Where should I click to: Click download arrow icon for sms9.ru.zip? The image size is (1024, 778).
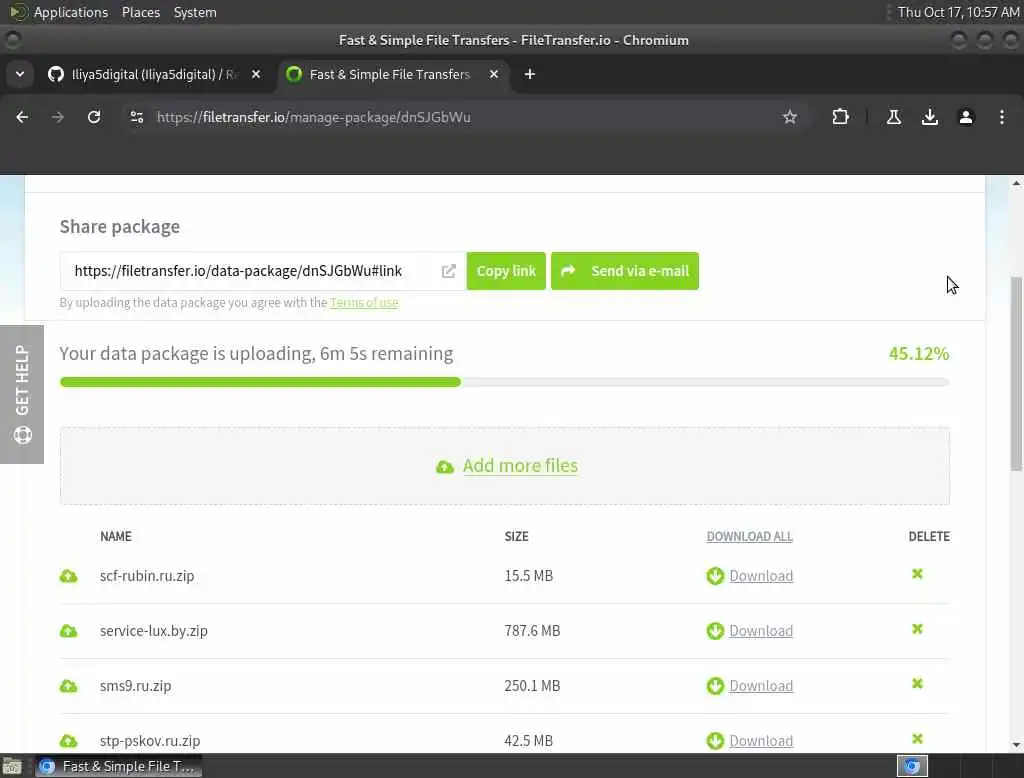pos(715,685)
